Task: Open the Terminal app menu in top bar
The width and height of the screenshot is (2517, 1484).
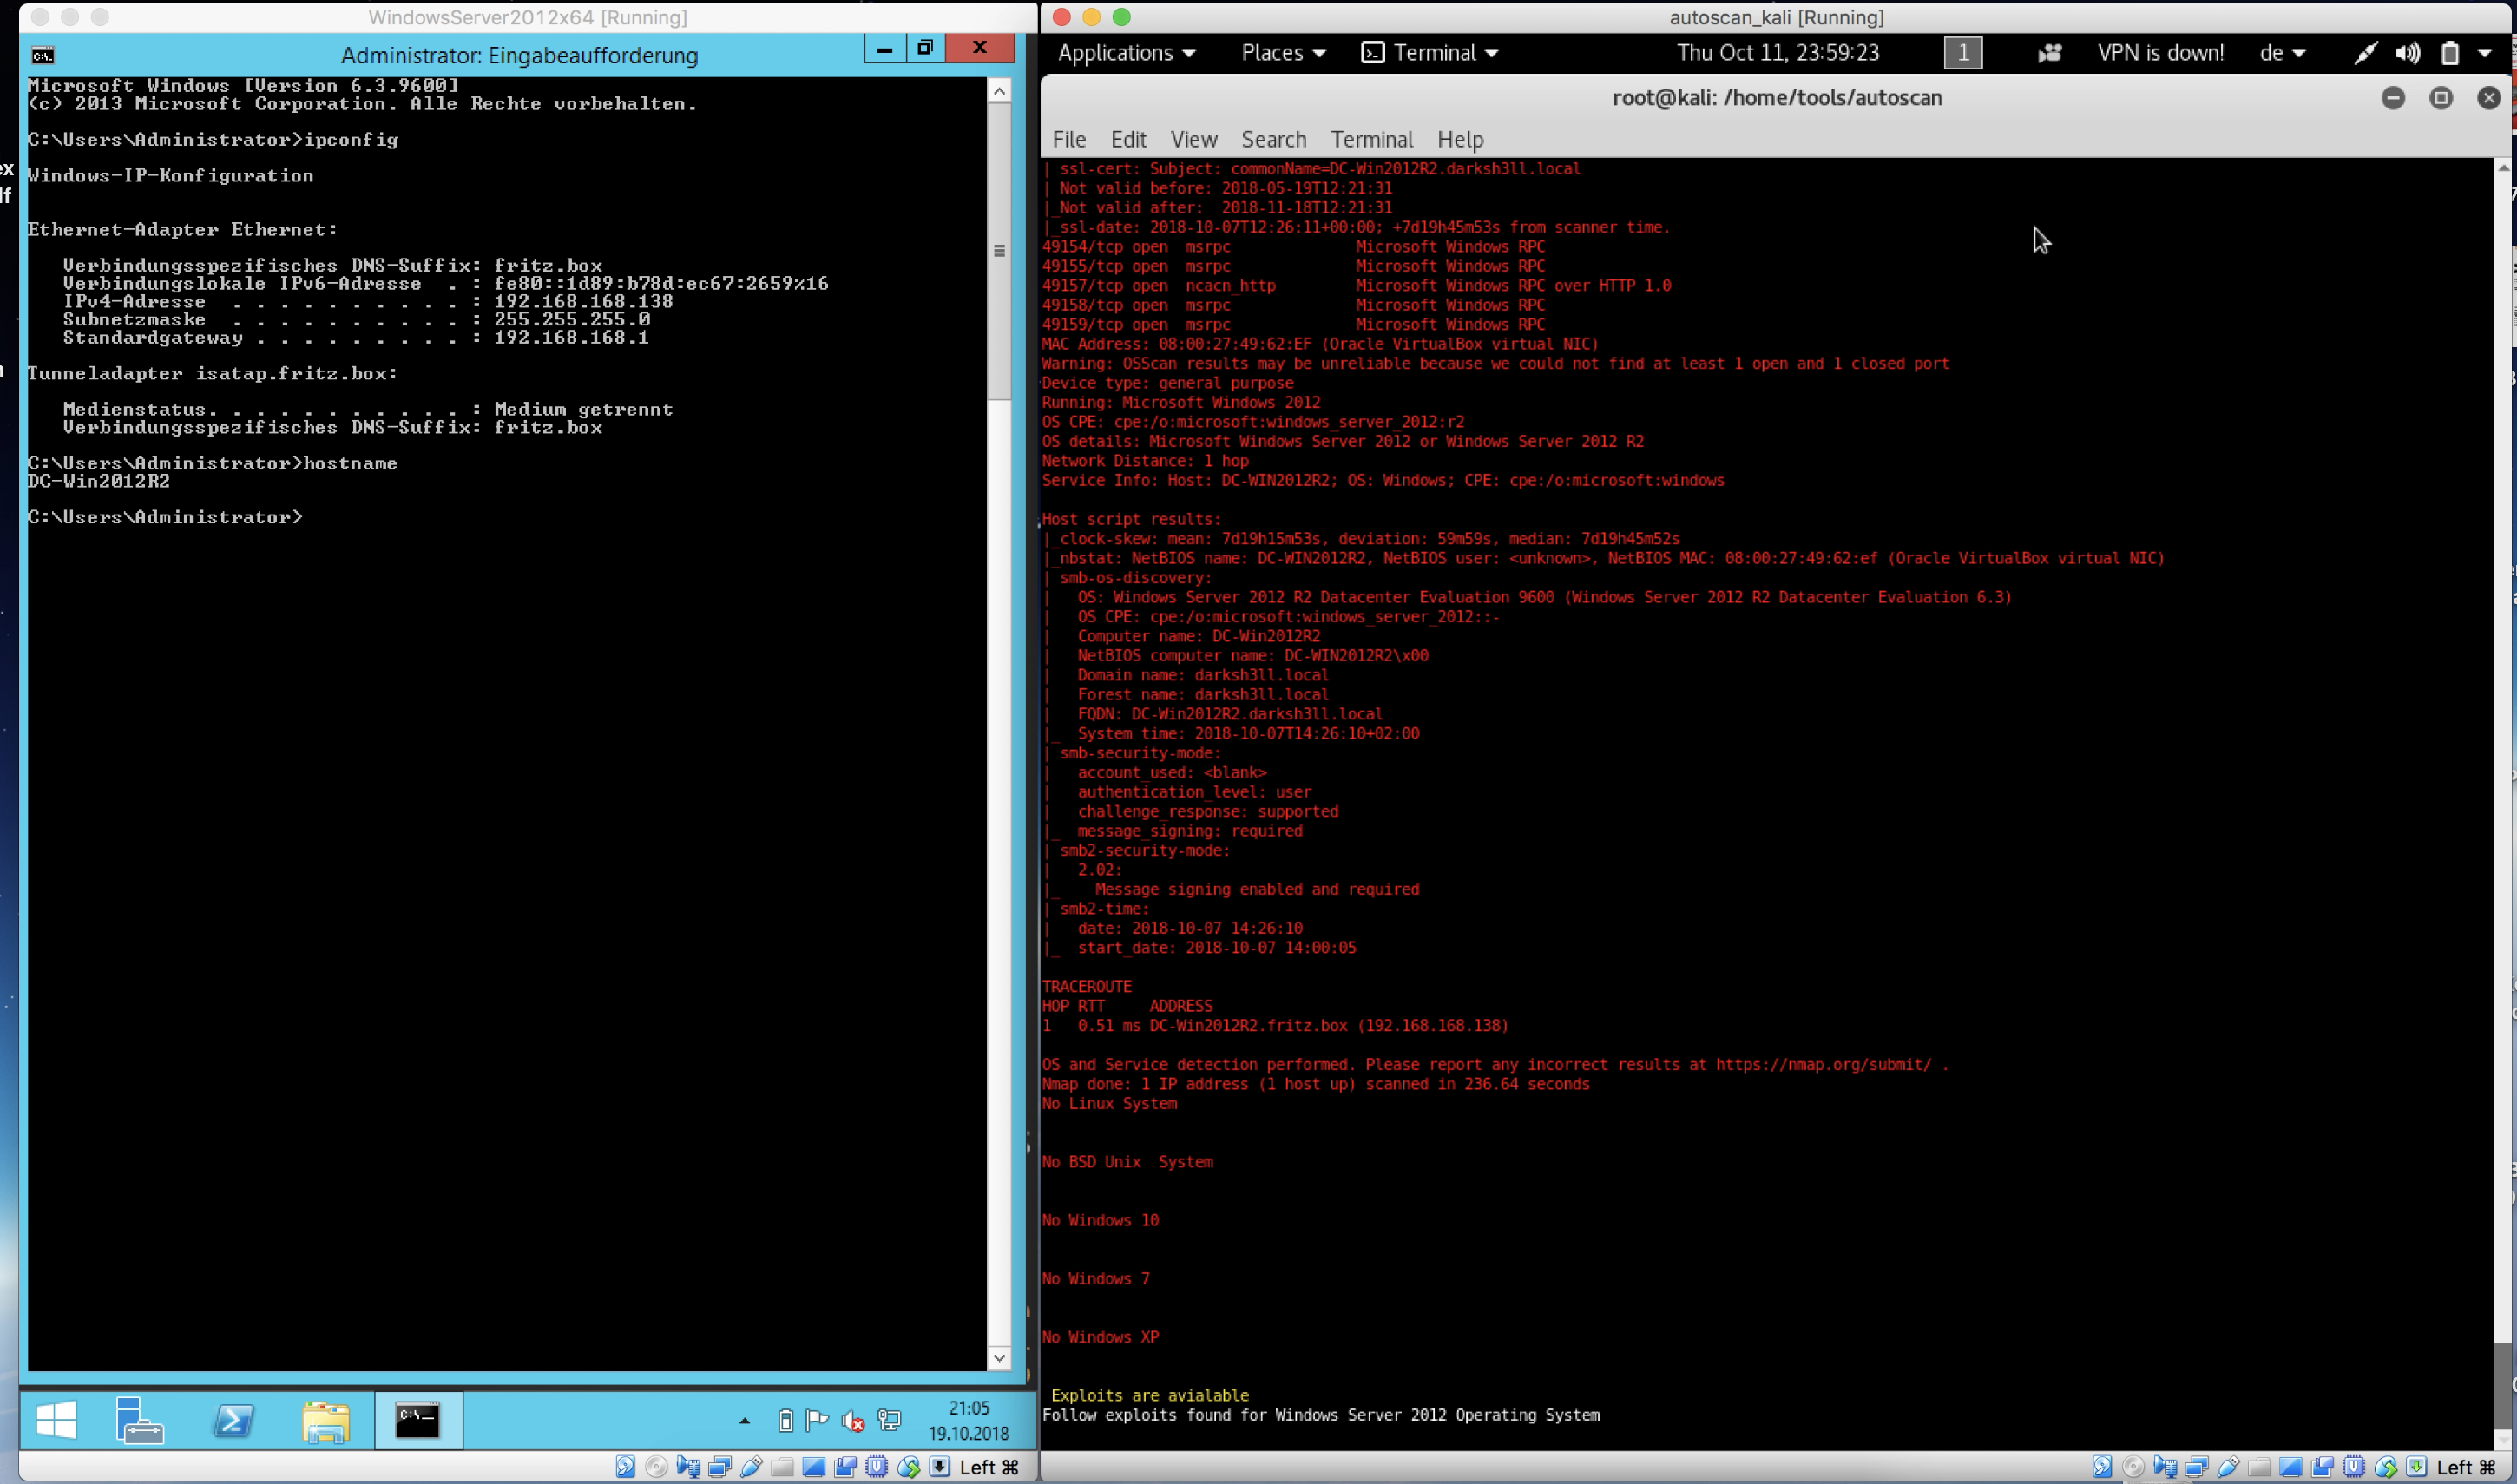Action: click(x=1430, y=53)
